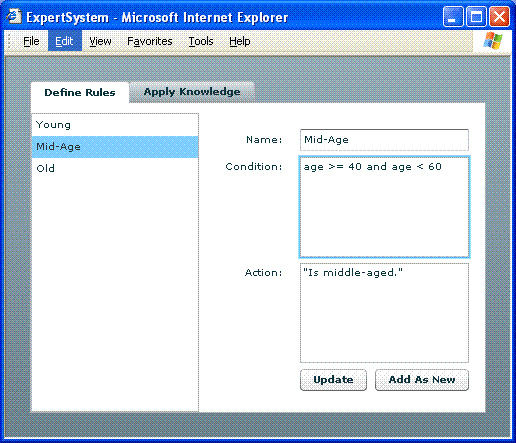
Task: Click the Condition: label
Action: pos(254,167)
